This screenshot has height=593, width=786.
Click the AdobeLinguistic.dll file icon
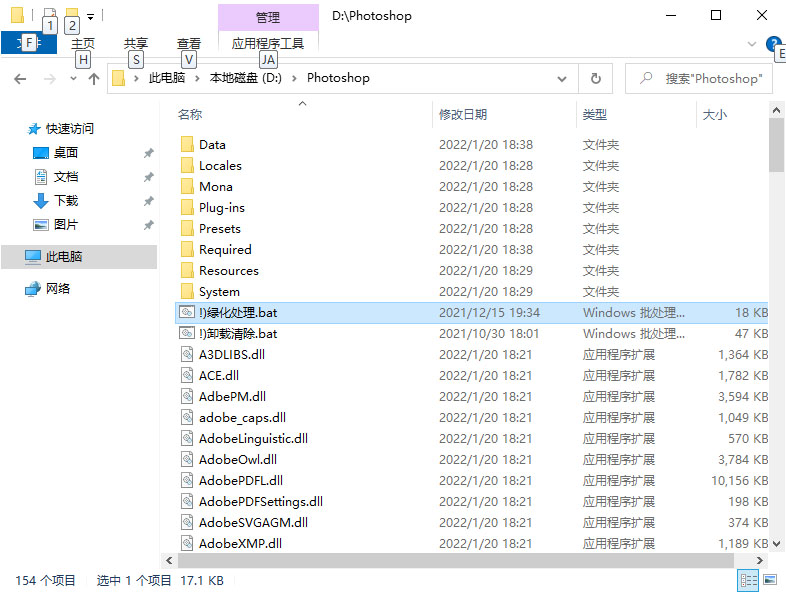[187, 439]
